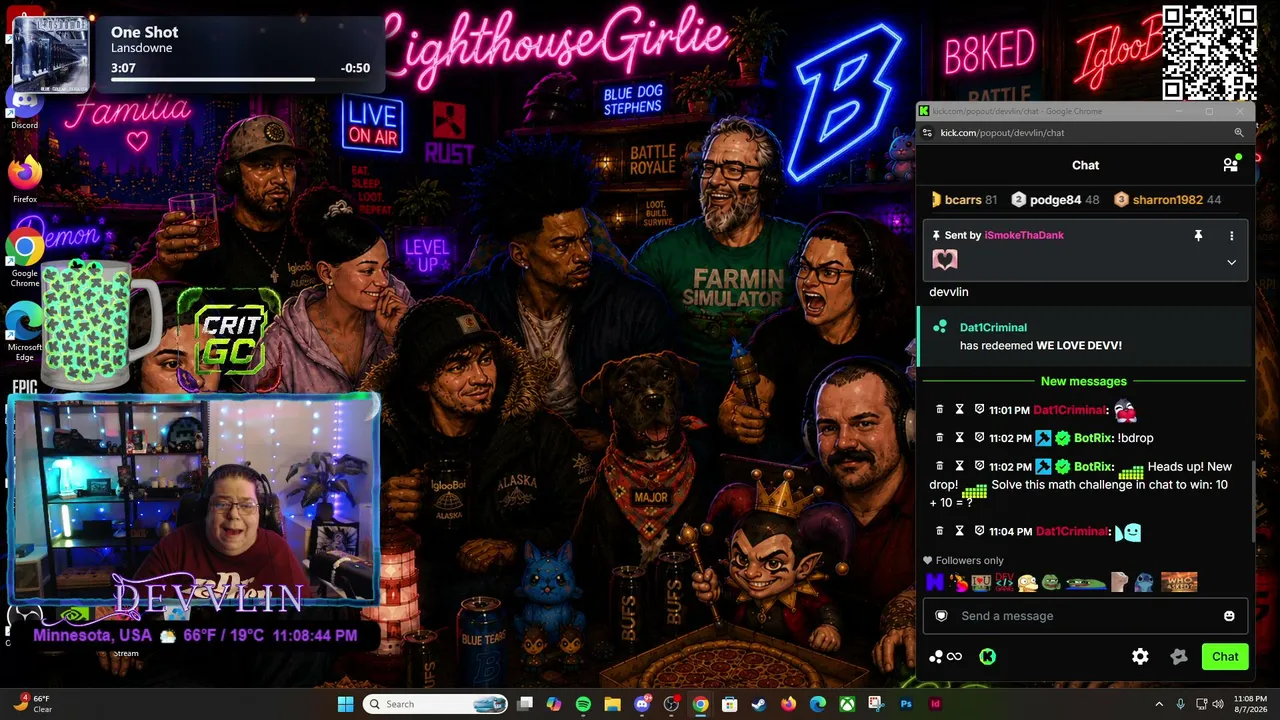Viewport: 1280px width, 720px height.
Task: Ban user on the !bdrop message
Action: click(x=979, y=438)
